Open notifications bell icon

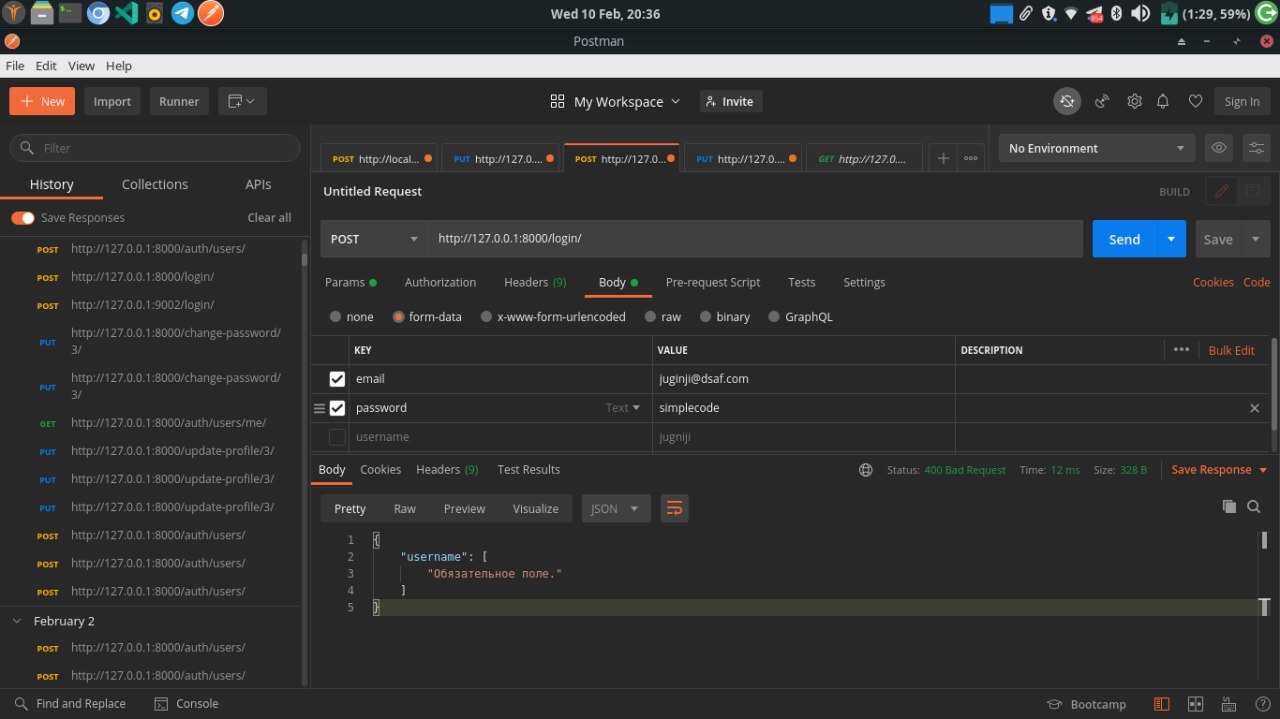coord(1163,101)
